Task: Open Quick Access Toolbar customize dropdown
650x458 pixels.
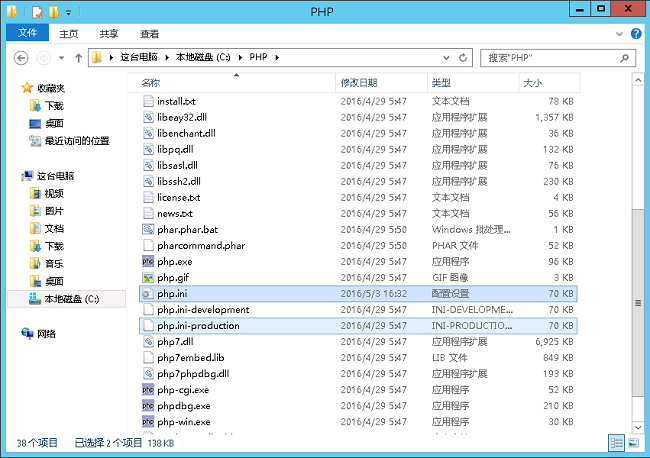Action: coord(68,12)
